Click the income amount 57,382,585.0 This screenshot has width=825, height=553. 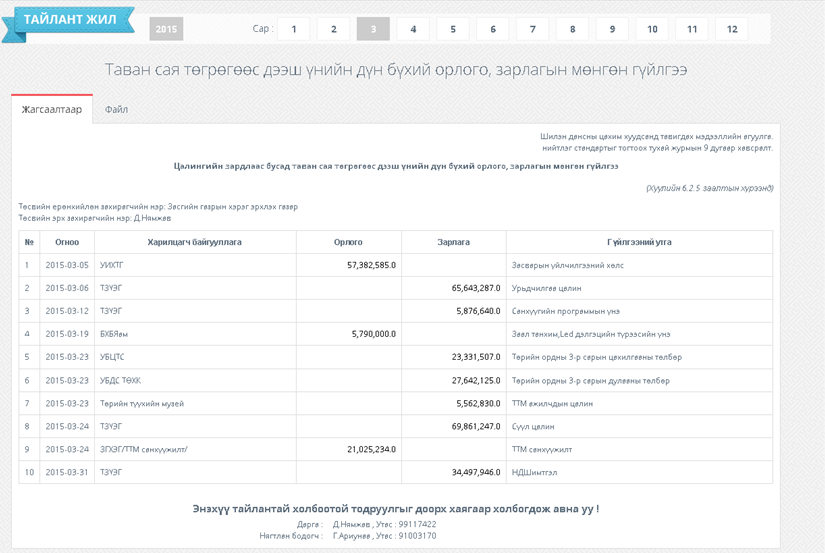click(x=371, y=265)
